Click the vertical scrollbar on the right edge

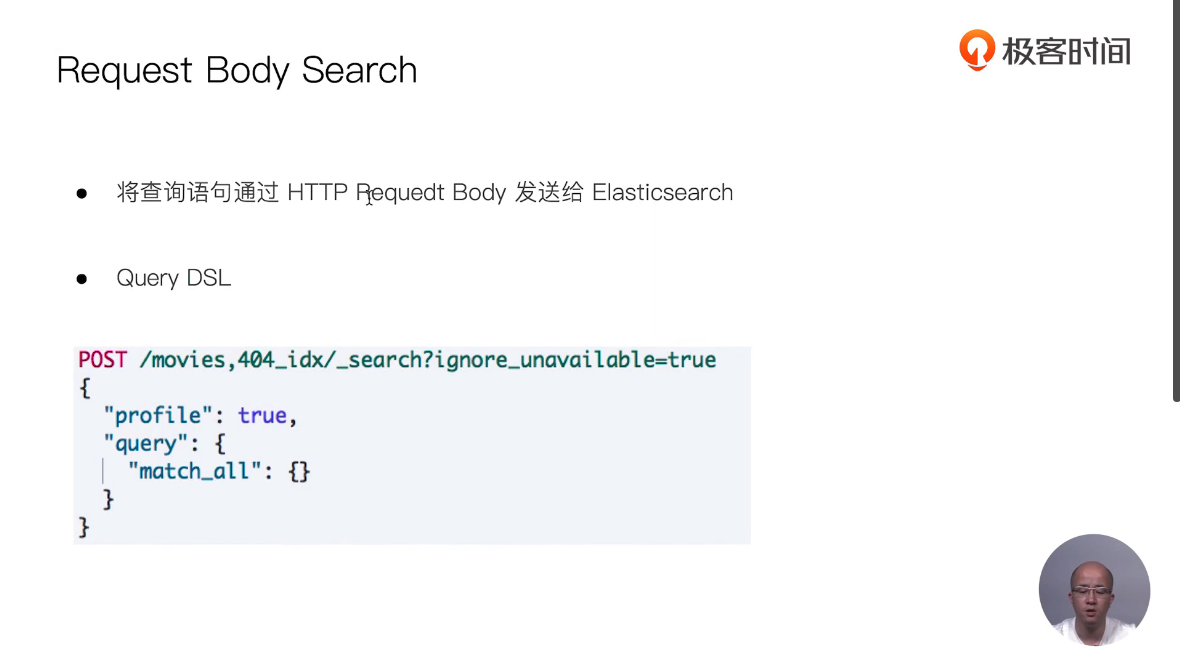point(1176,200)
